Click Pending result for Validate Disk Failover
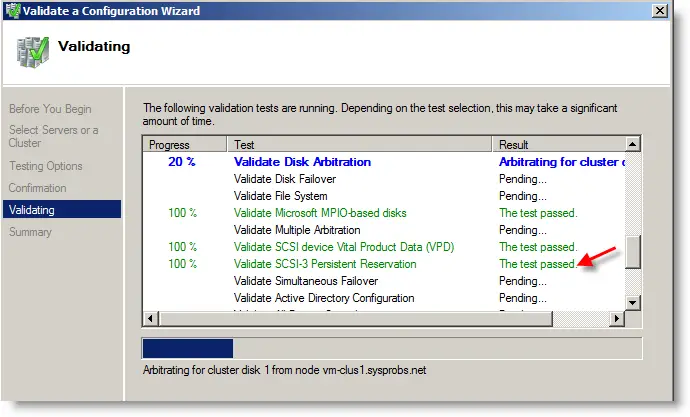This screenshot has width=690, height=417. (x=522, y=179)
